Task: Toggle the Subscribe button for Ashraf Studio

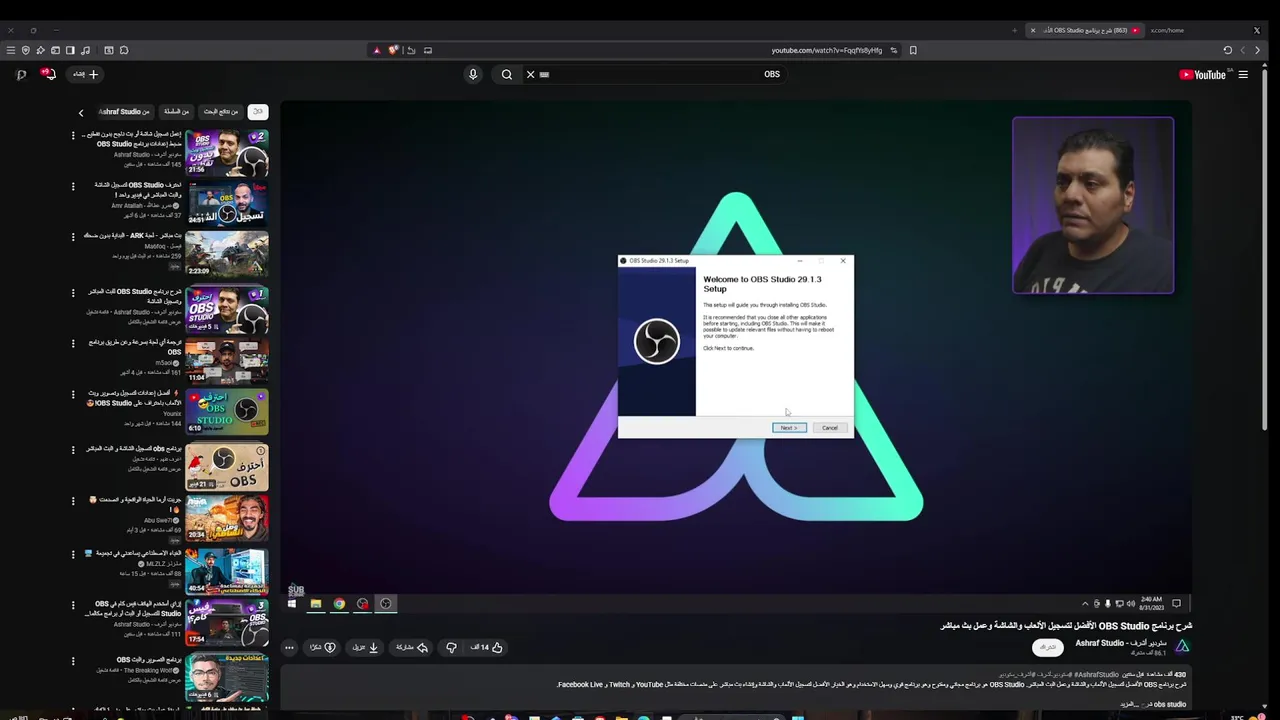Action: [x=1047, y=647]
